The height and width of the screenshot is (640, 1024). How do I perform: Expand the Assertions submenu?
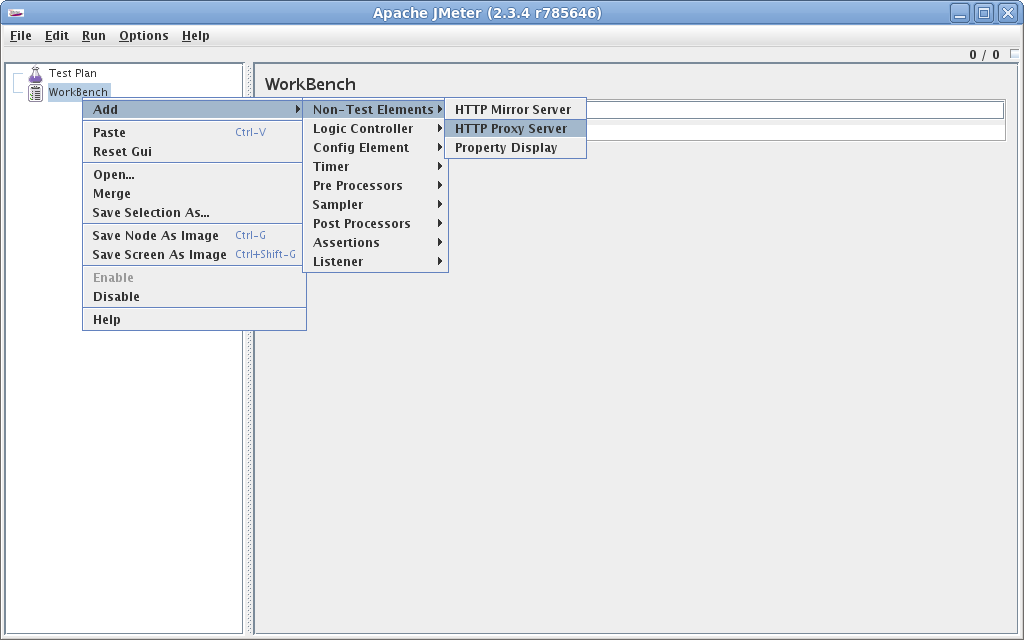[376, 242]
